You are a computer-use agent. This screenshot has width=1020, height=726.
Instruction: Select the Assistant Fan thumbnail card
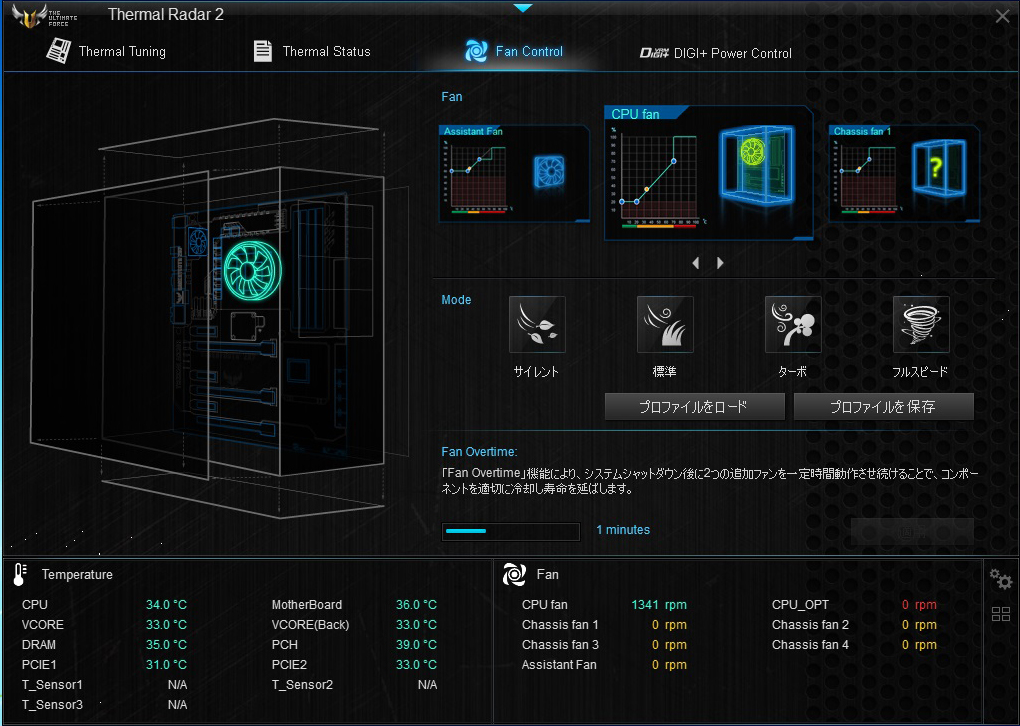[x=514, y=174]
